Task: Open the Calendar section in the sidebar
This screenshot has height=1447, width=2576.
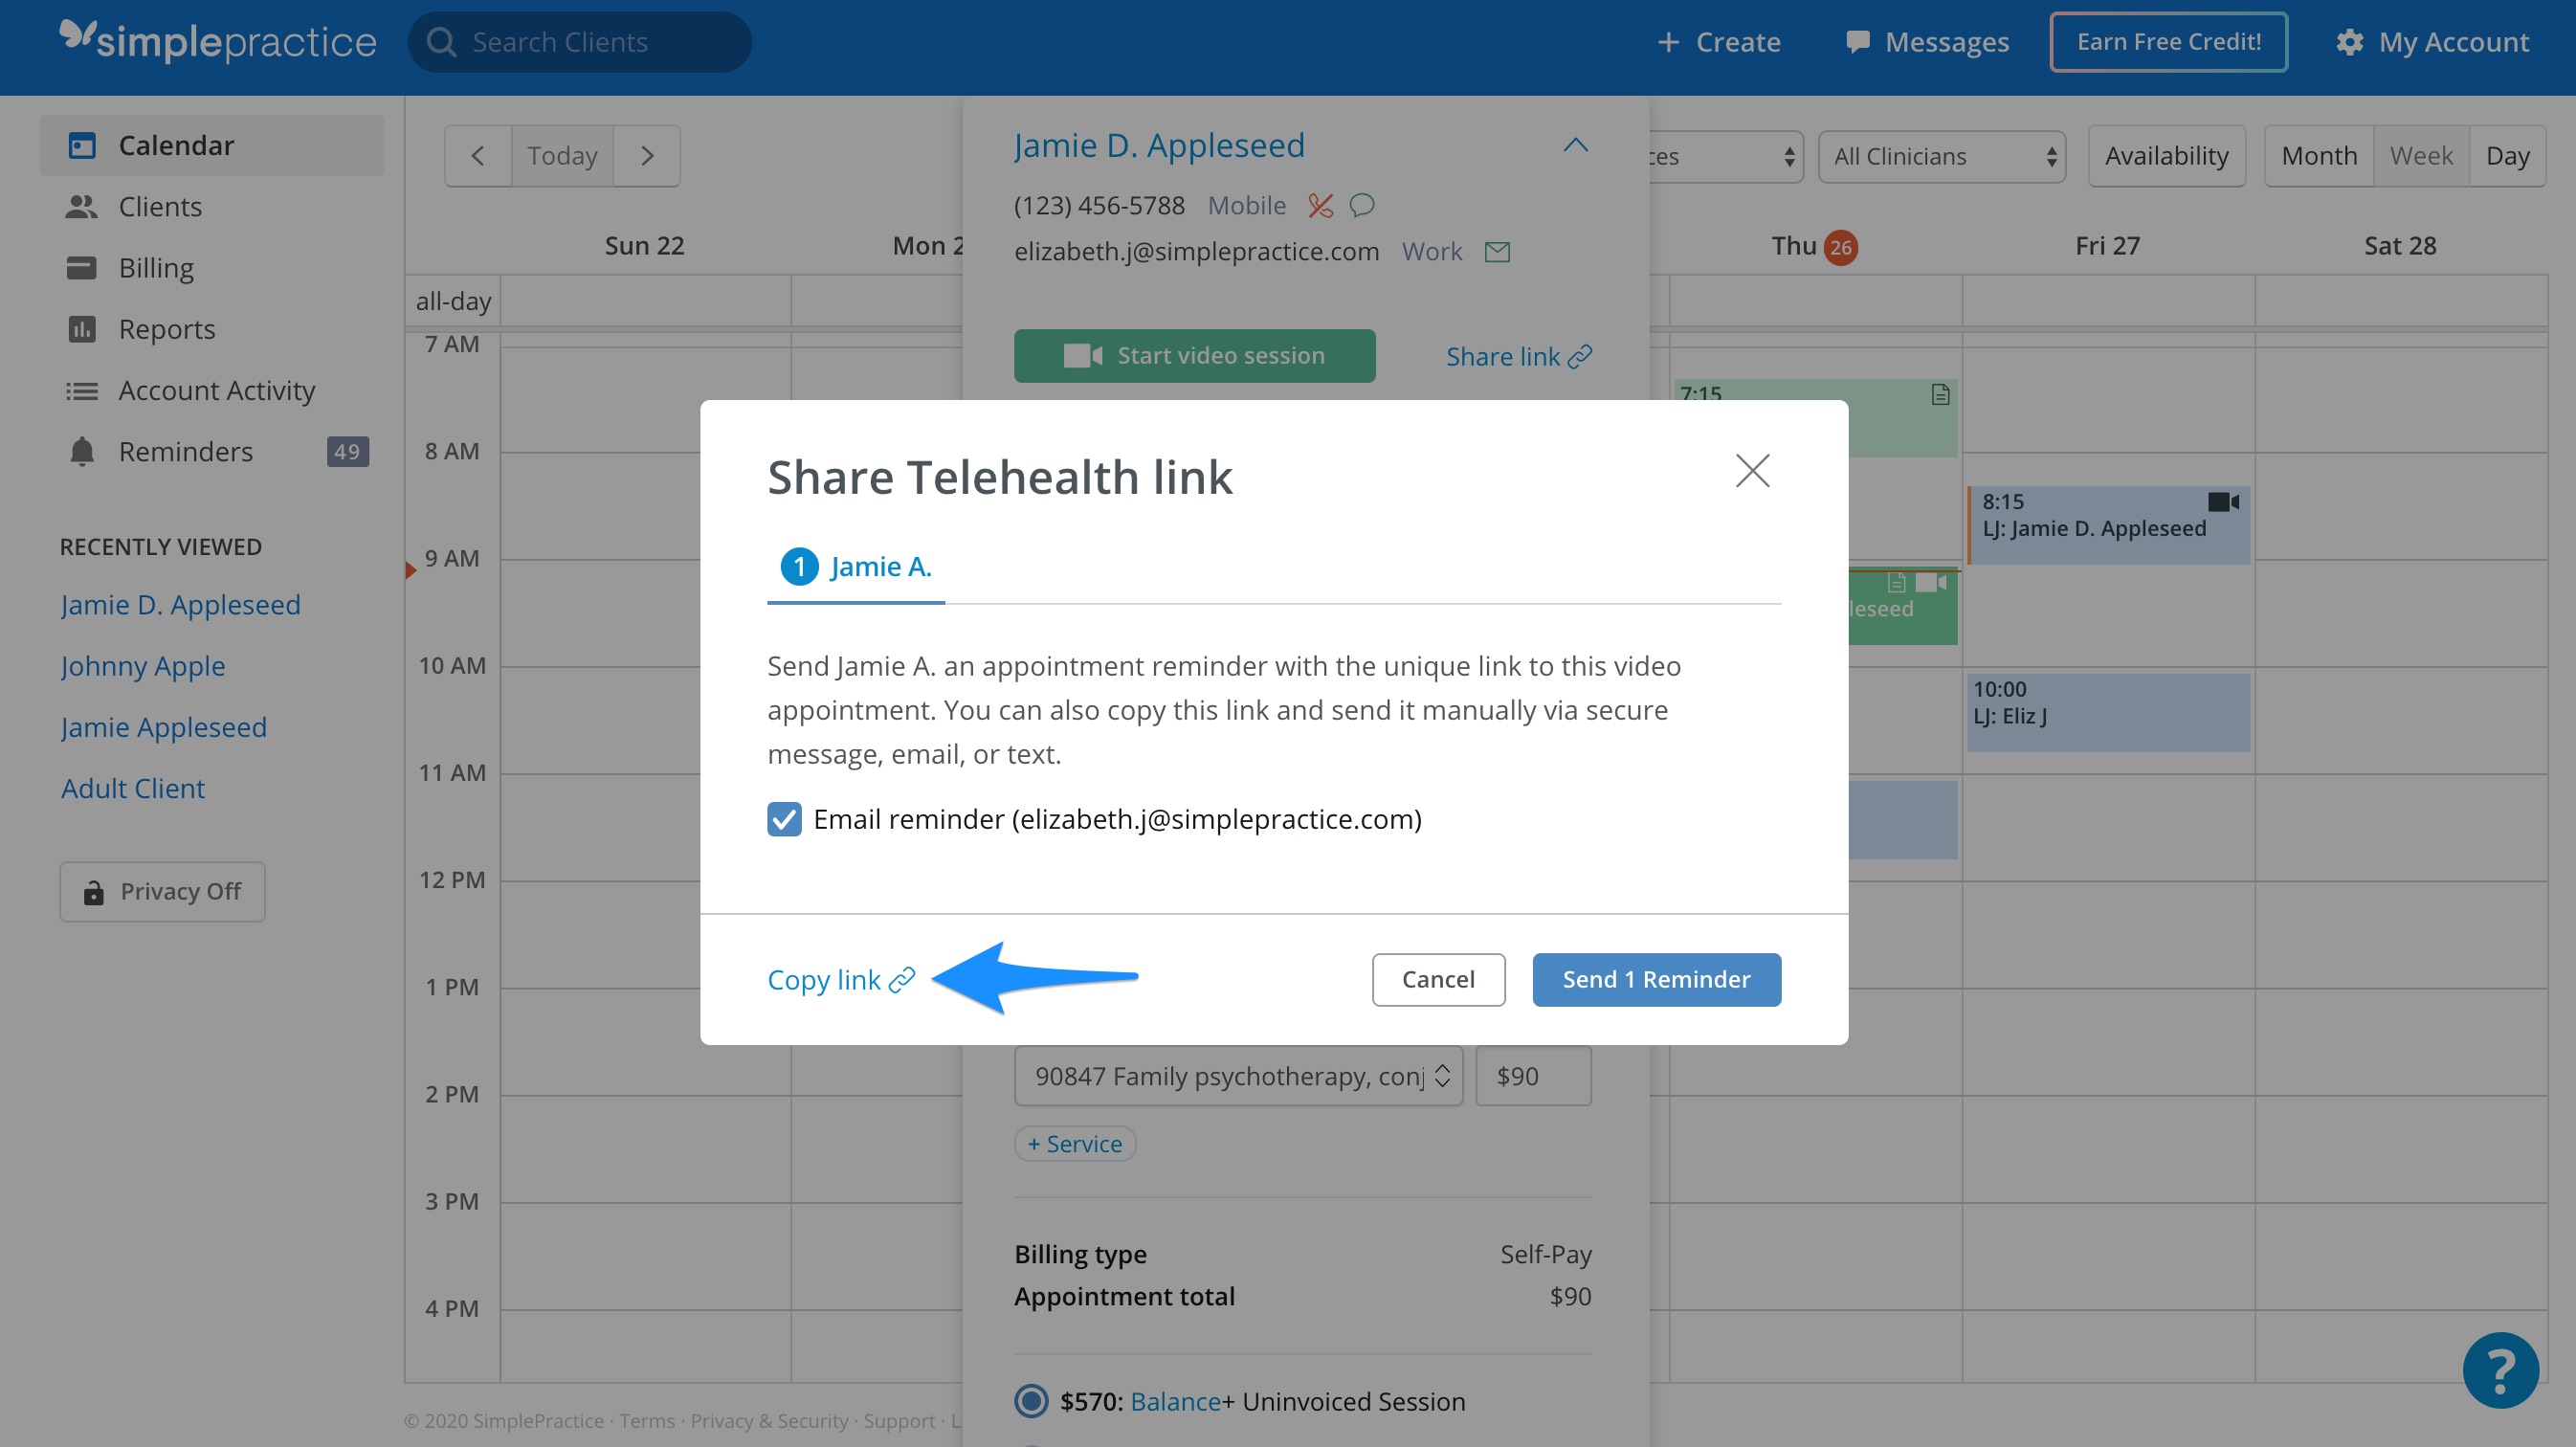Action: coord(84,145)
